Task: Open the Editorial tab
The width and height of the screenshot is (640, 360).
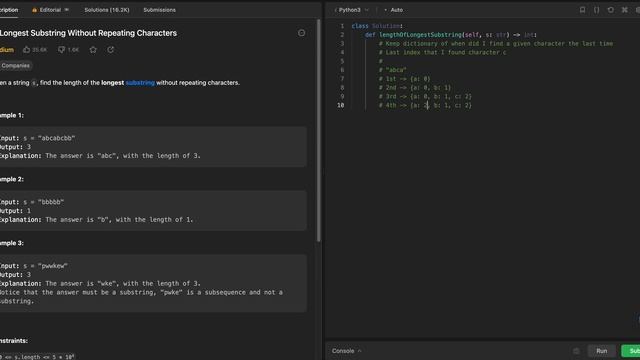Action: click(x=50, y=10)
